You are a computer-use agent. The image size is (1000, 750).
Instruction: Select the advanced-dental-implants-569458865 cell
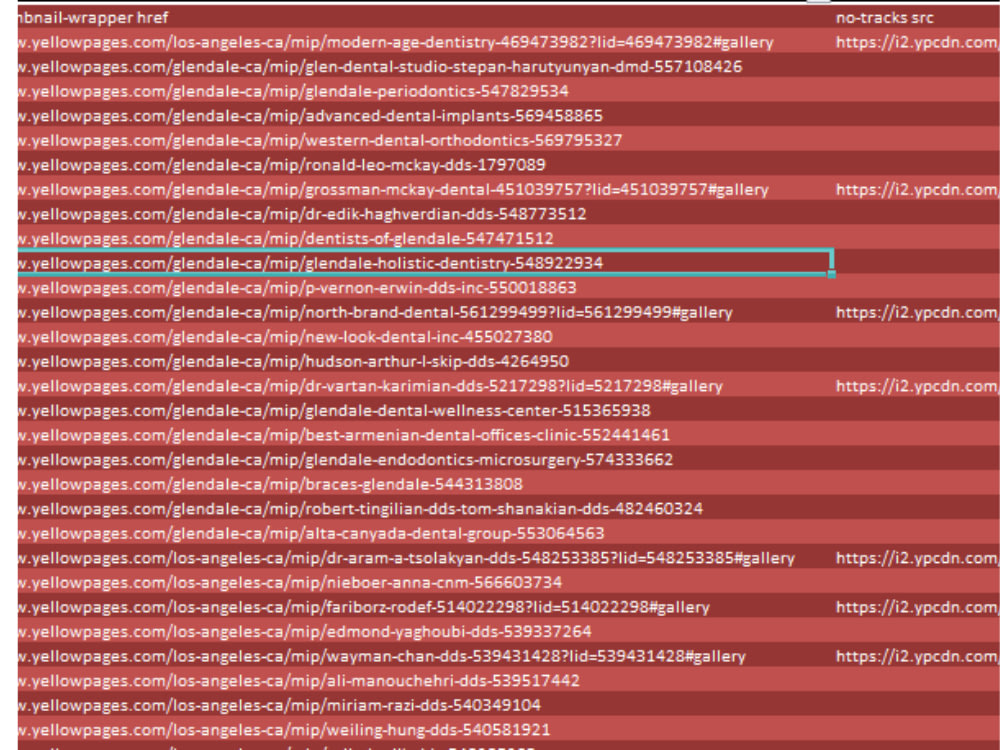click(425, 116)
